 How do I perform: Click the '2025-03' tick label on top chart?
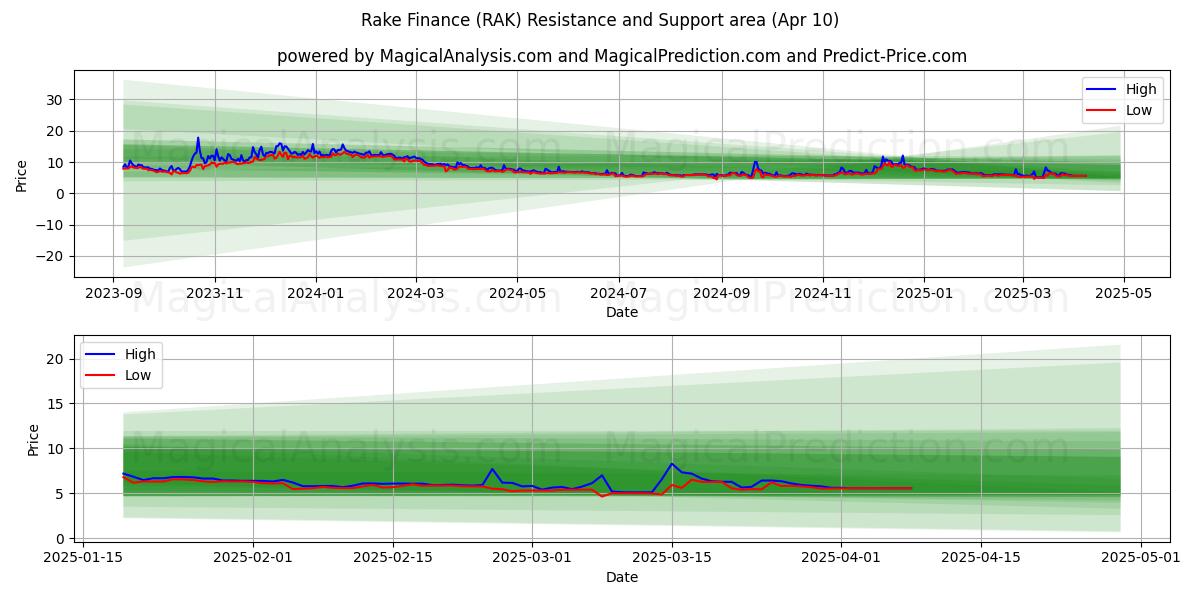pos(1022,294)
